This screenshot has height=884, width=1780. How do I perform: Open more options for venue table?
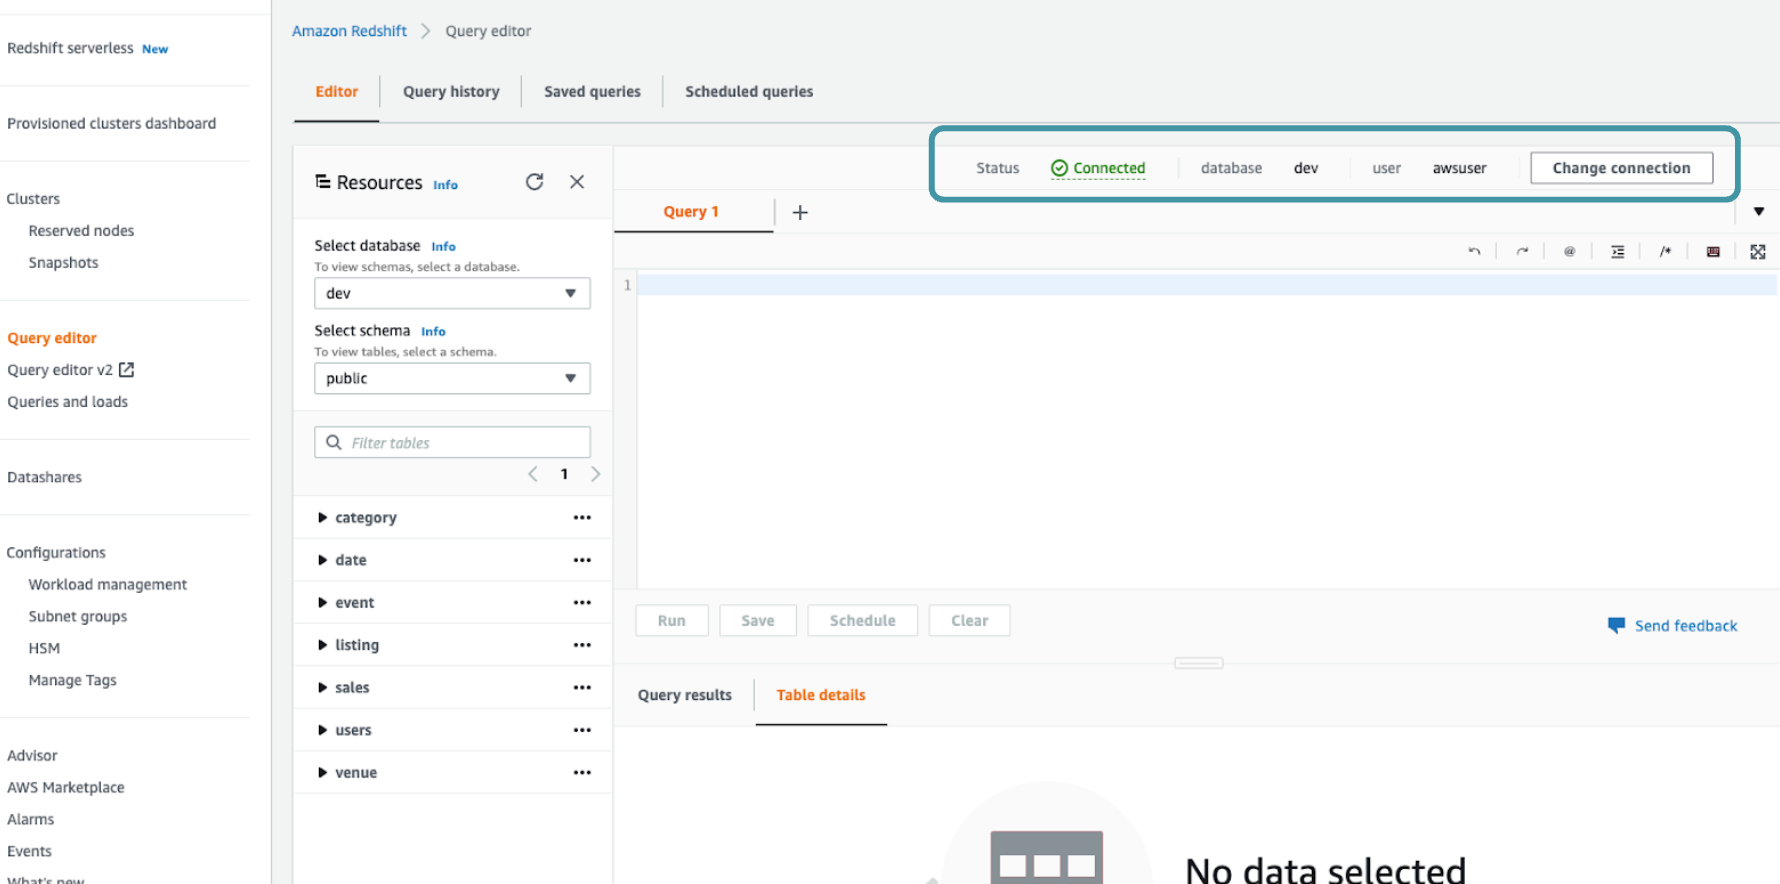[582, 772]
